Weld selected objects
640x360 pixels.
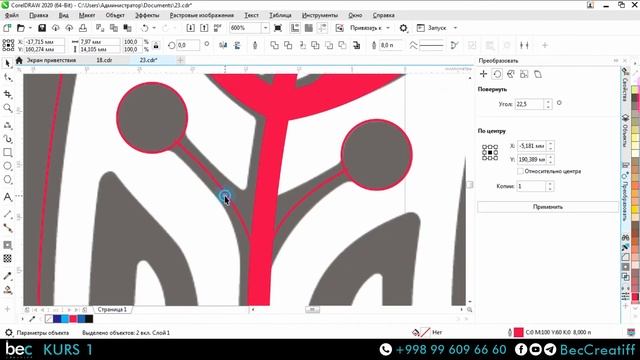pyautogui.click(x=274, y=45)
